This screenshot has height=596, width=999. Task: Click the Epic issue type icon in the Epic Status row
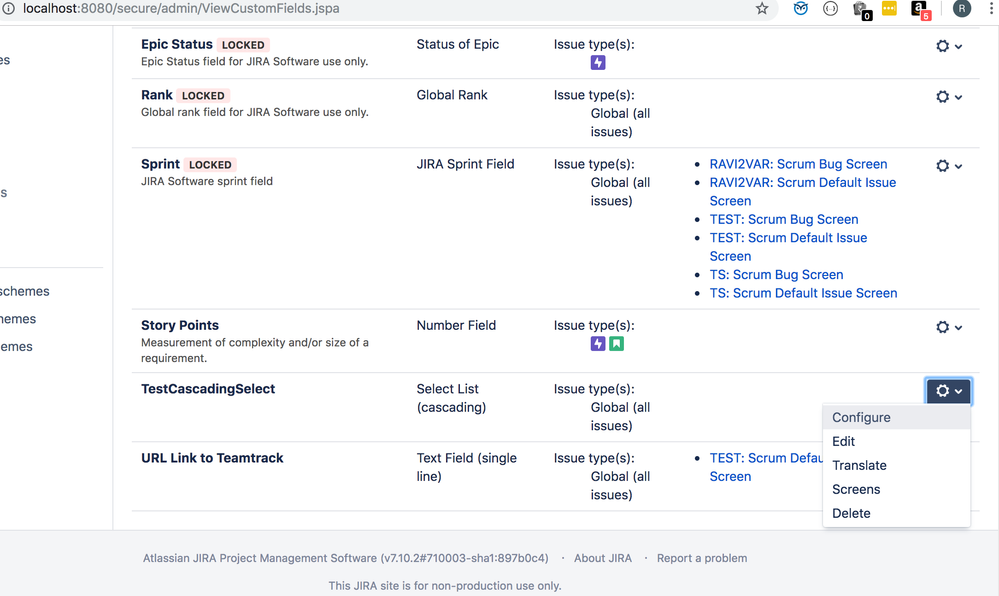[x=598, y=62]
